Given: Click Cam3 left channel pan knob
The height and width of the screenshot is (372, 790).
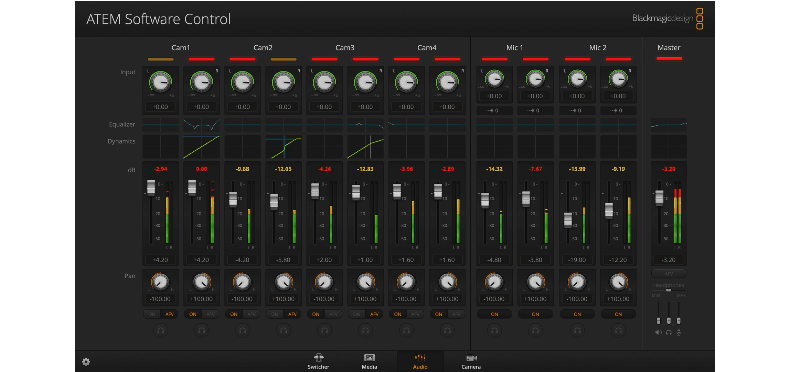Looking at the screenshot, I should click(x=325, y=282).
